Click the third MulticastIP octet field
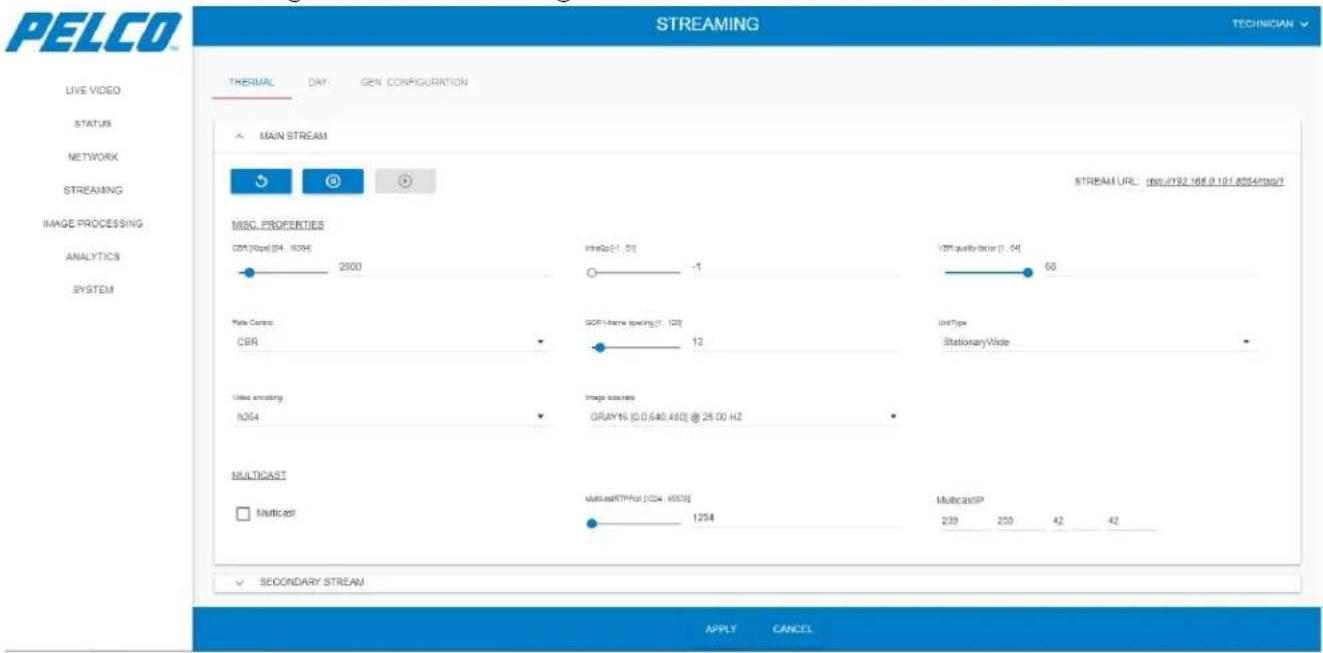The image size is (1323, 653). (x=1075, y=521)
